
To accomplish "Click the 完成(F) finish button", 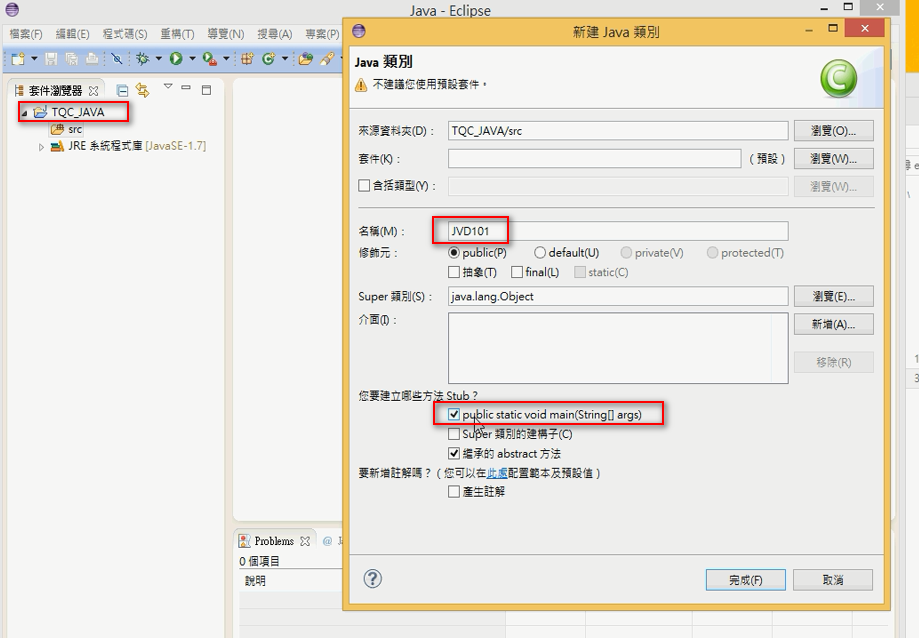I will (746, 580).
